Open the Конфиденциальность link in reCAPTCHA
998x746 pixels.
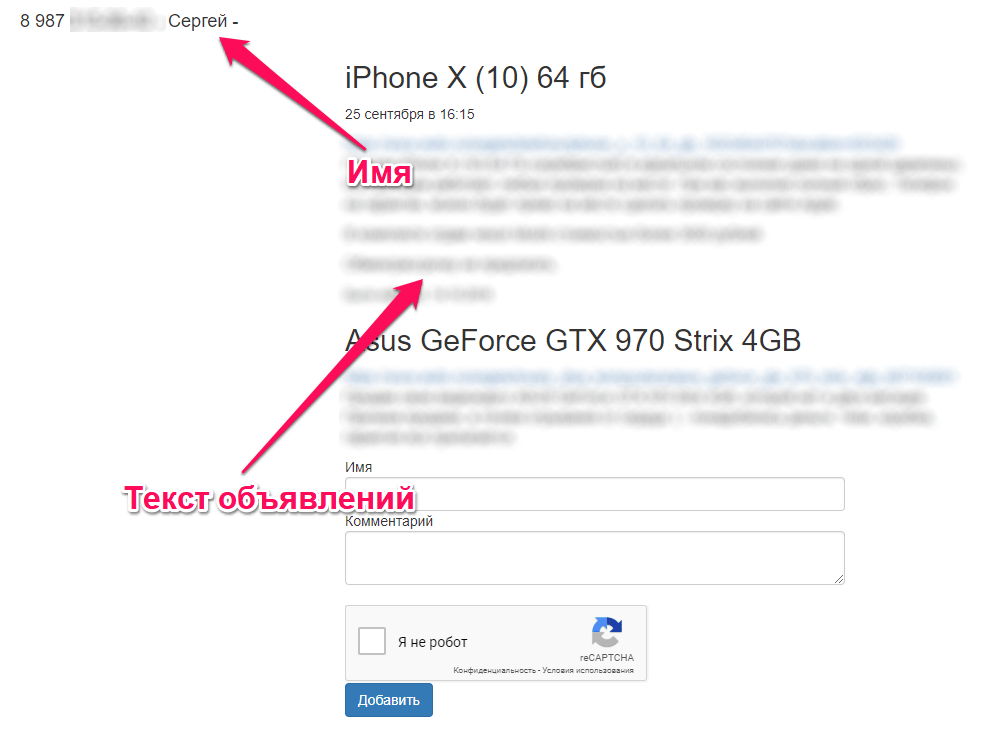[x=495, y=670]
